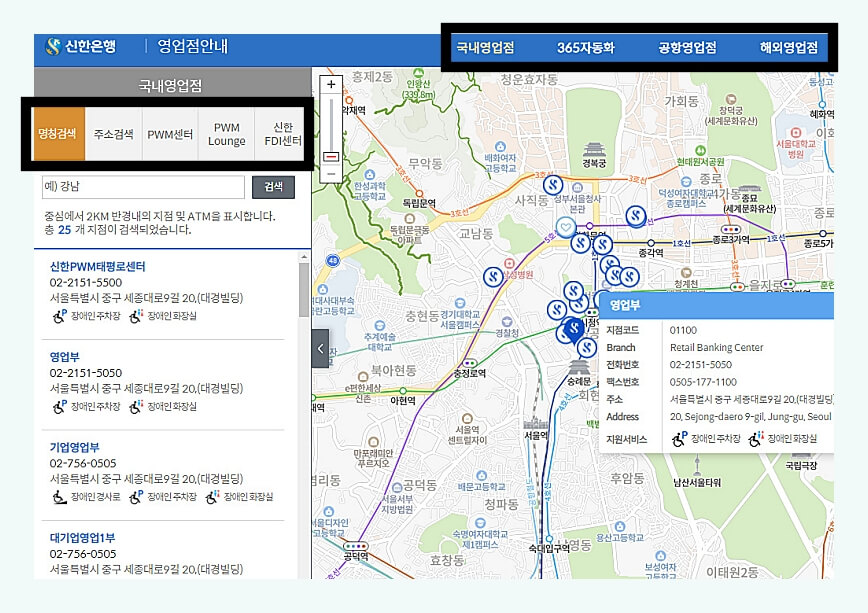Click the branch name search field
The height and width of the screenshot is (613, 868).
click(143, 187)
